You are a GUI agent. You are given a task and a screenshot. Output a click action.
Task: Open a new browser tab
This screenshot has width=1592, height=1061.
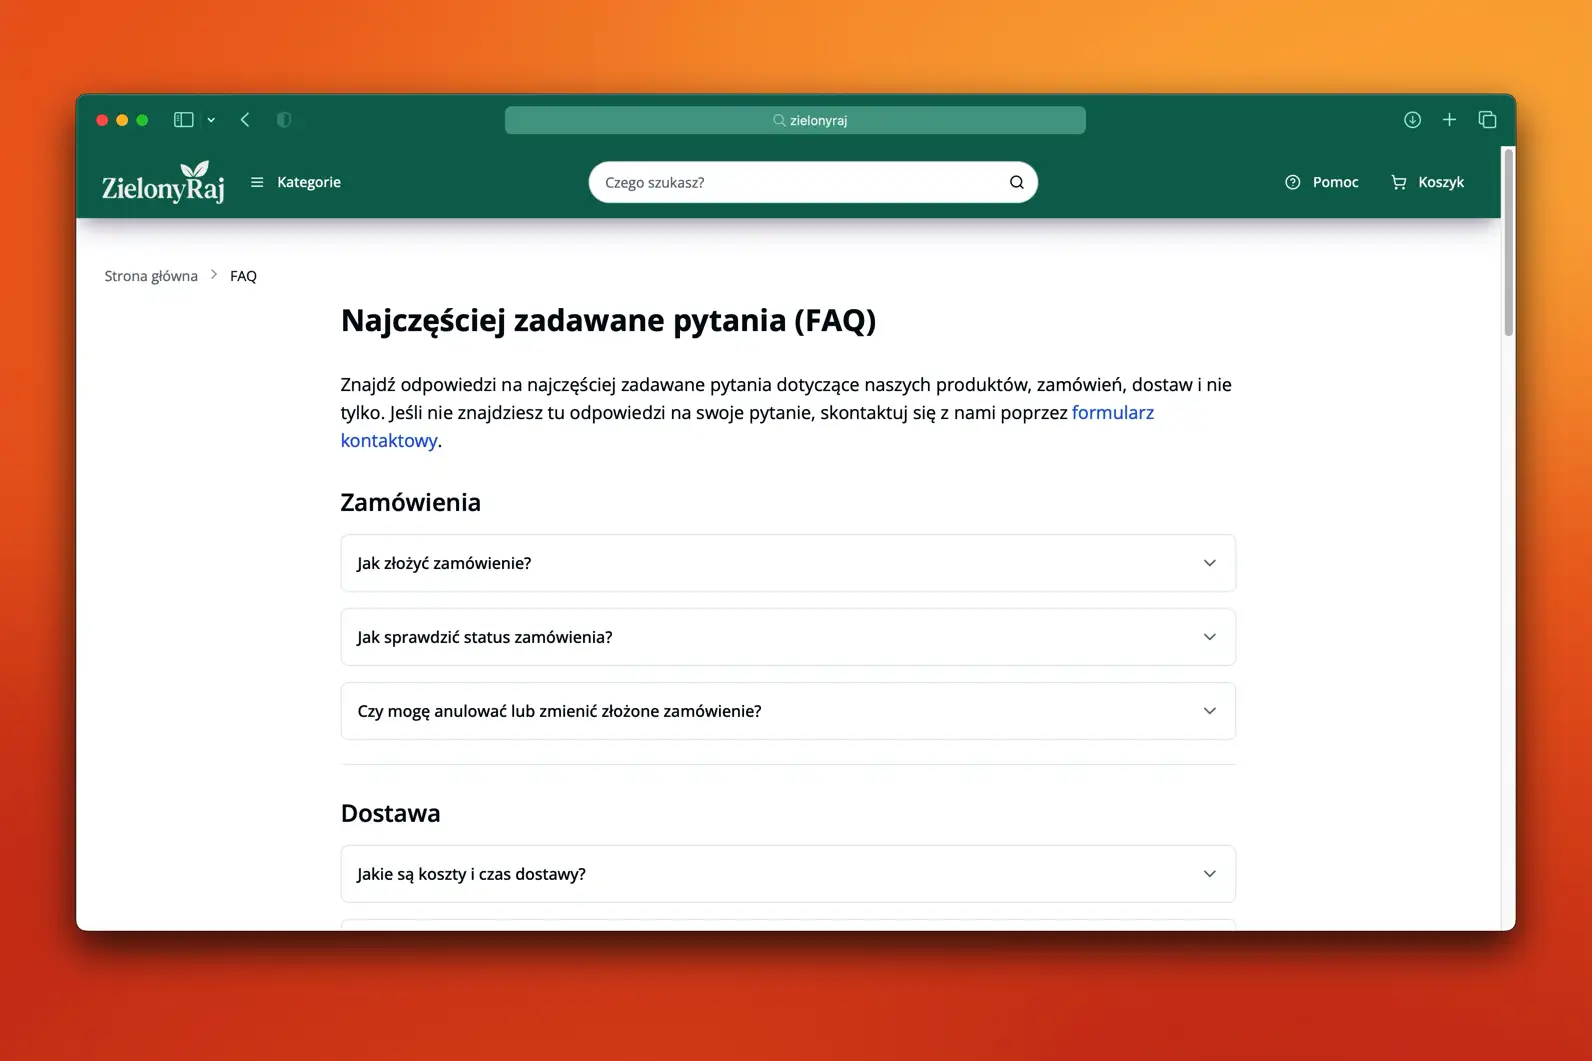click(1449, 120)
